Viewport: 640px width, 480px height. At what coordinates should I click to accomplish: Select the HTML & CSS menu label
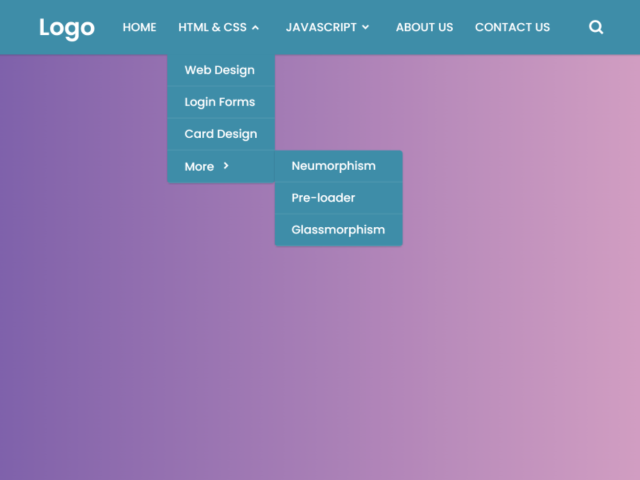(x=212, y=27)
